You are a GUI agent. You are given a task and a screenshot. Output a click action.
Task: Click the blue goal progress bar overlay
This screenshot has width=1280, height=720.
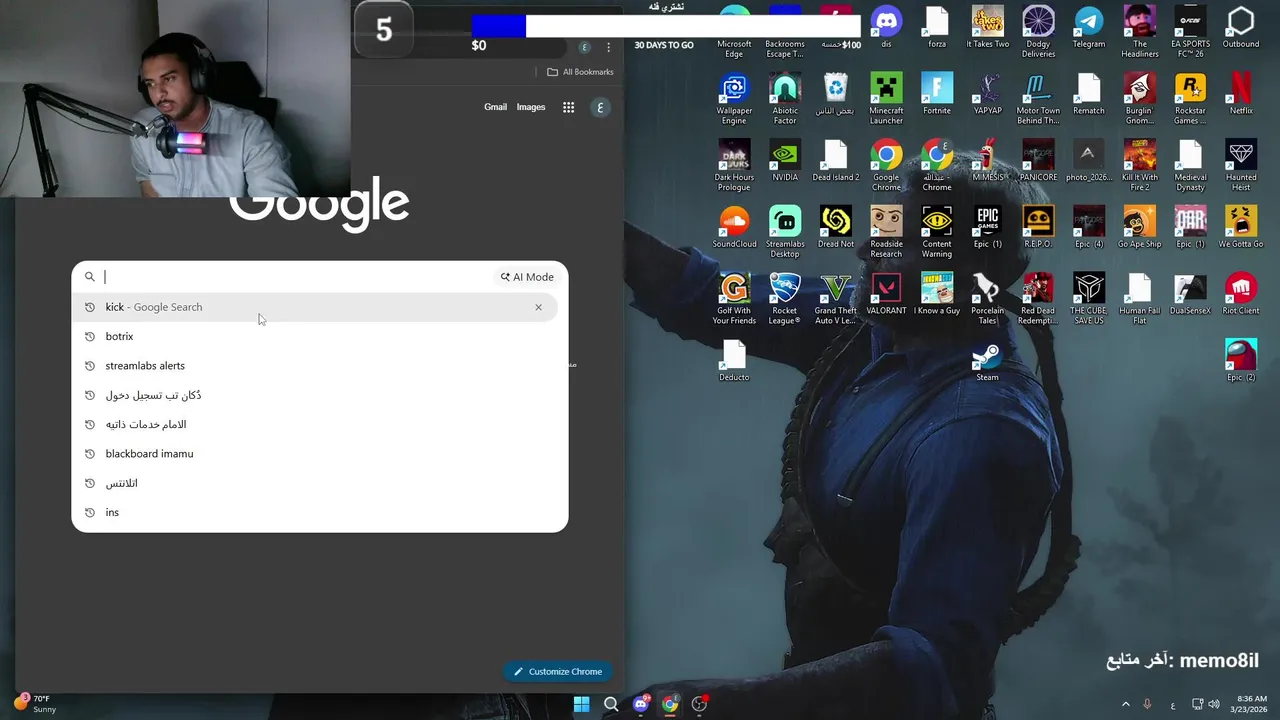(499, 26)
